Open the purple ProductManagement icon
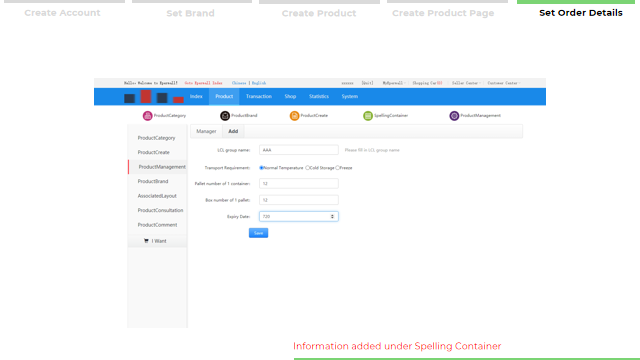Screen dimensions: 640x360 click(x=454, y=116)
